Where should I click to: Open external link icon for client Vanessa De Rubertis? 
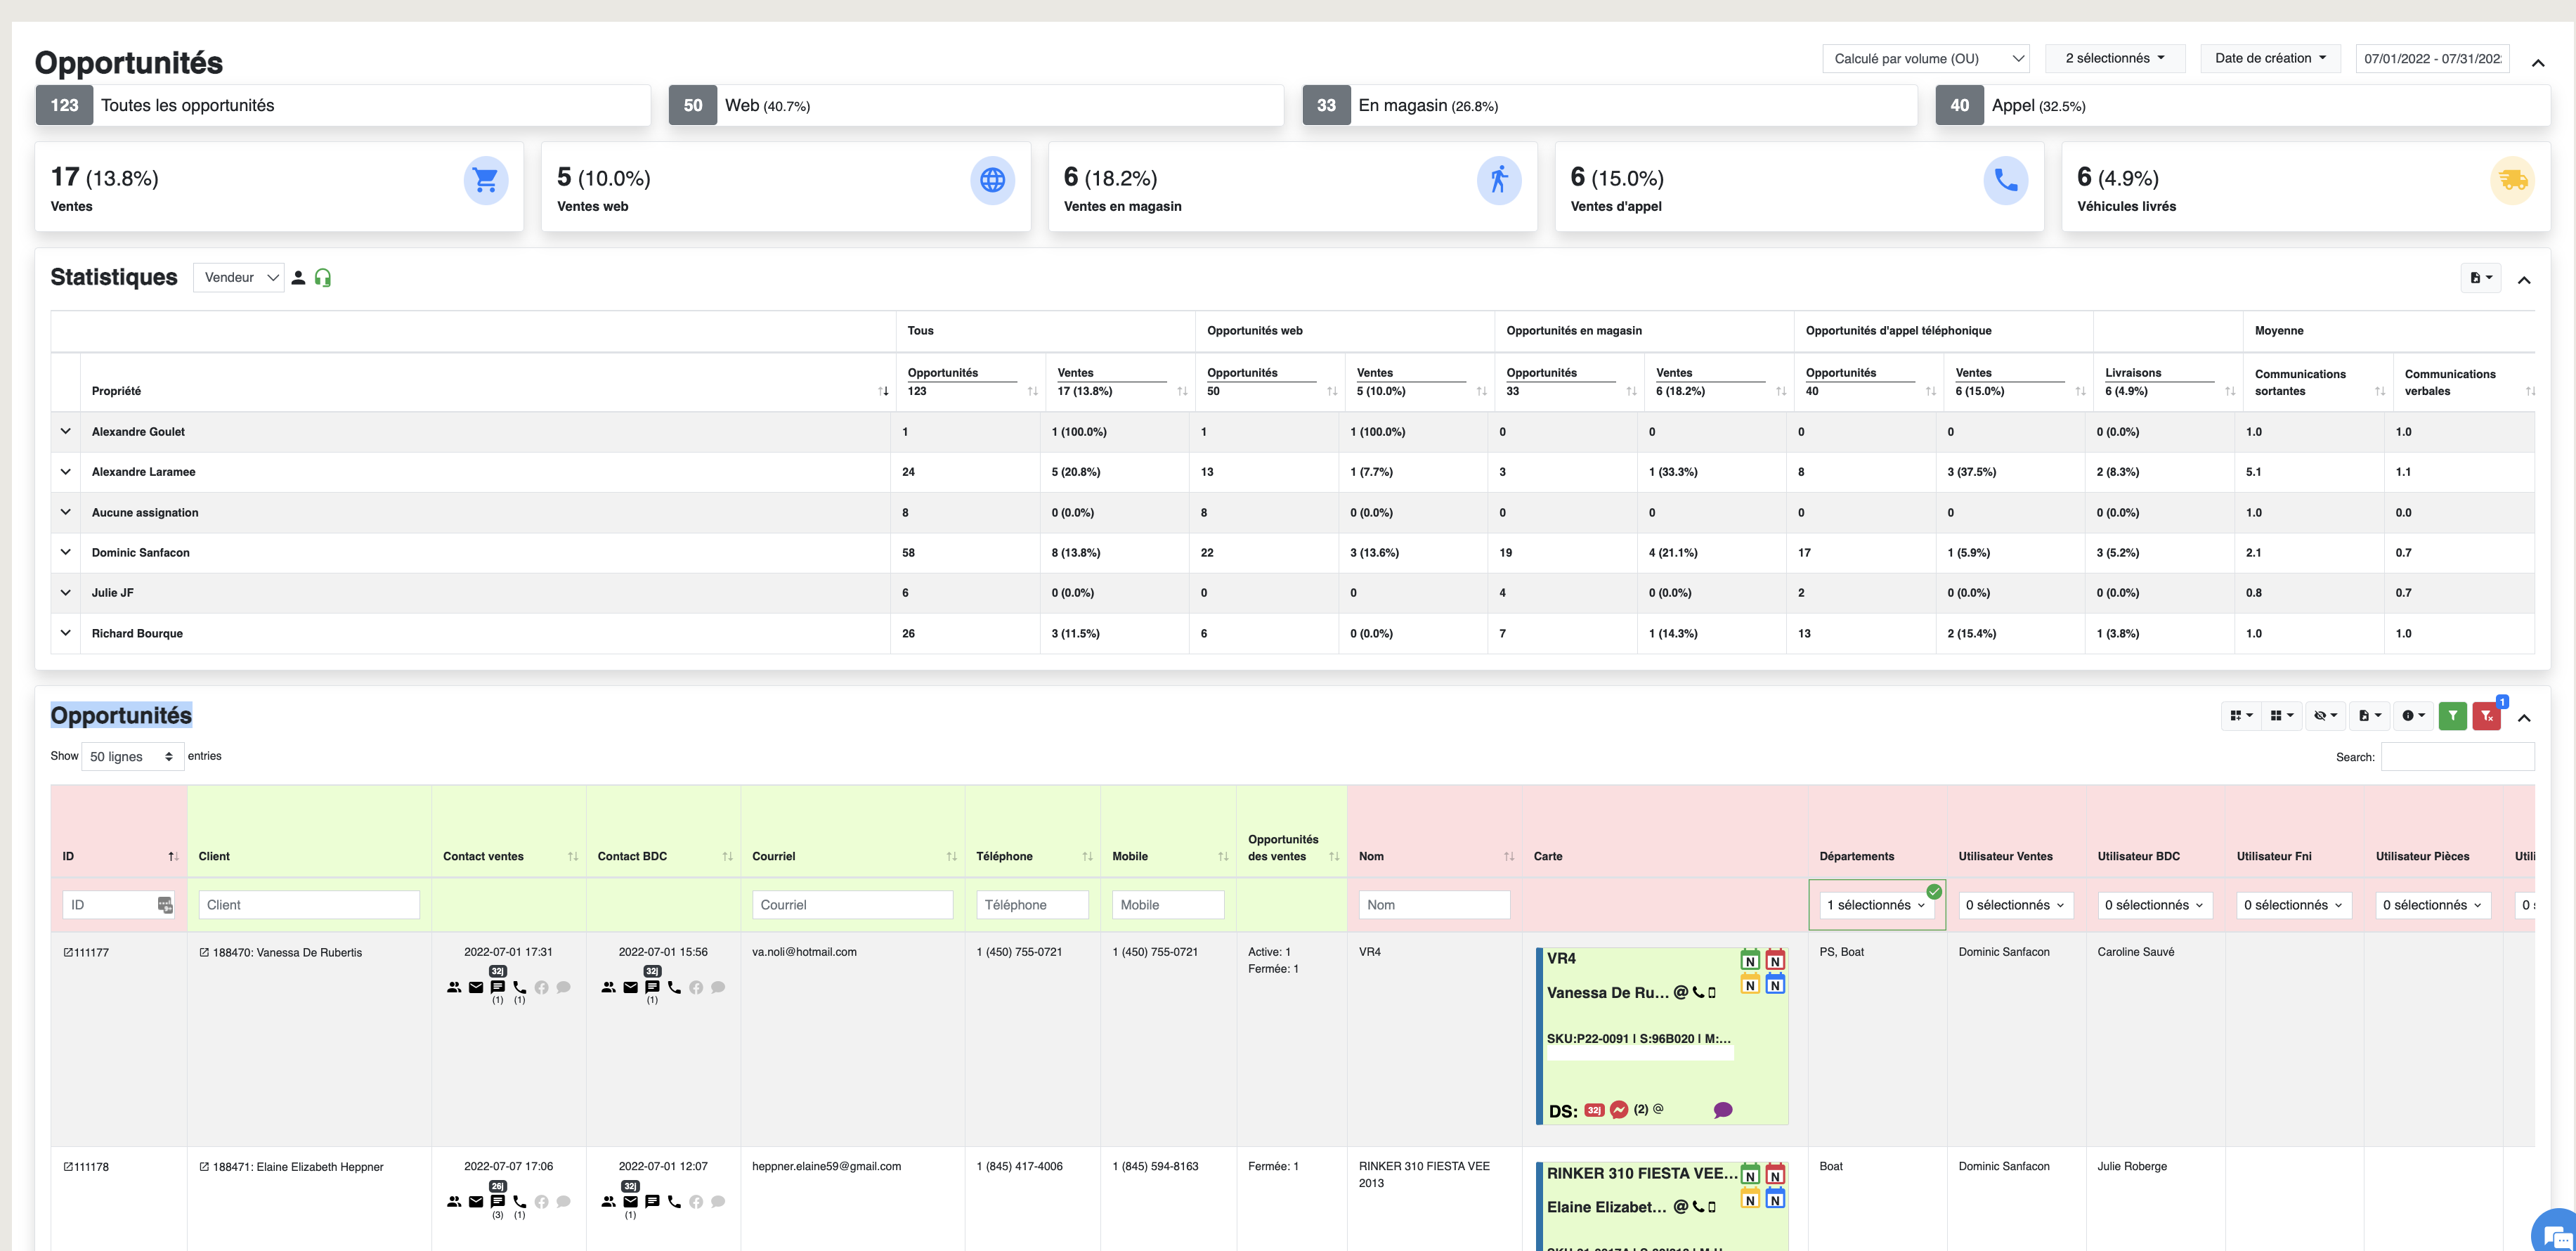click(204, 952)
